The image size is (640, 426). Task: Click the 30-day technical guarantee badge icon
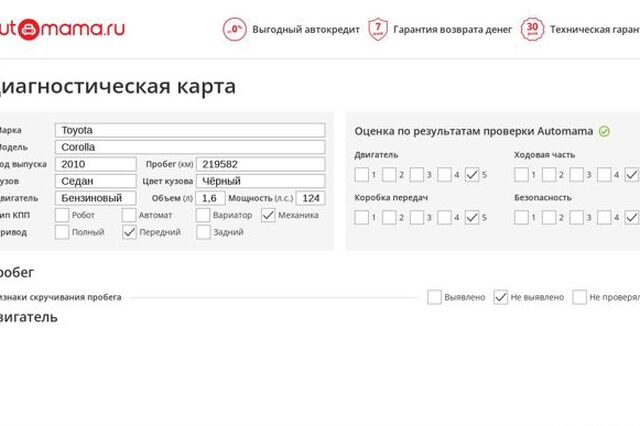(532, 29)
